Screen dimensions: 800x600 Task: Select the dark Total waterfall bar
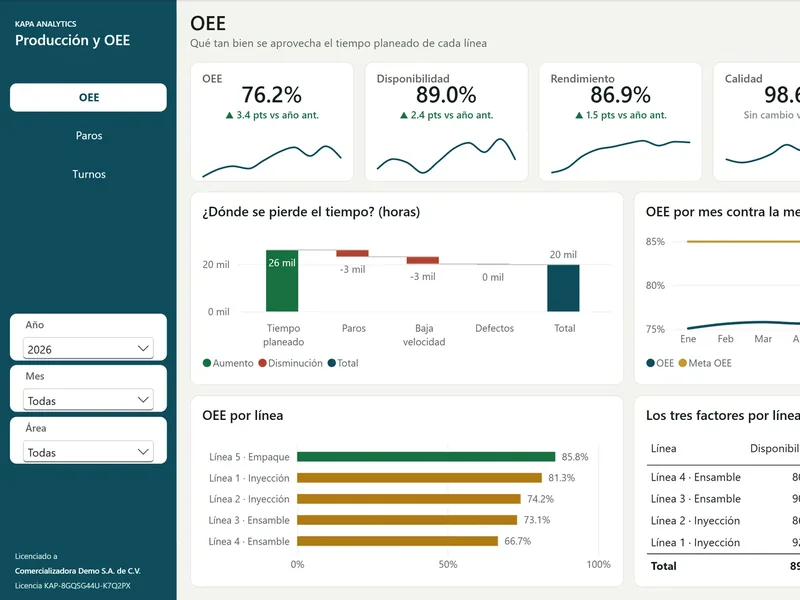563,288
